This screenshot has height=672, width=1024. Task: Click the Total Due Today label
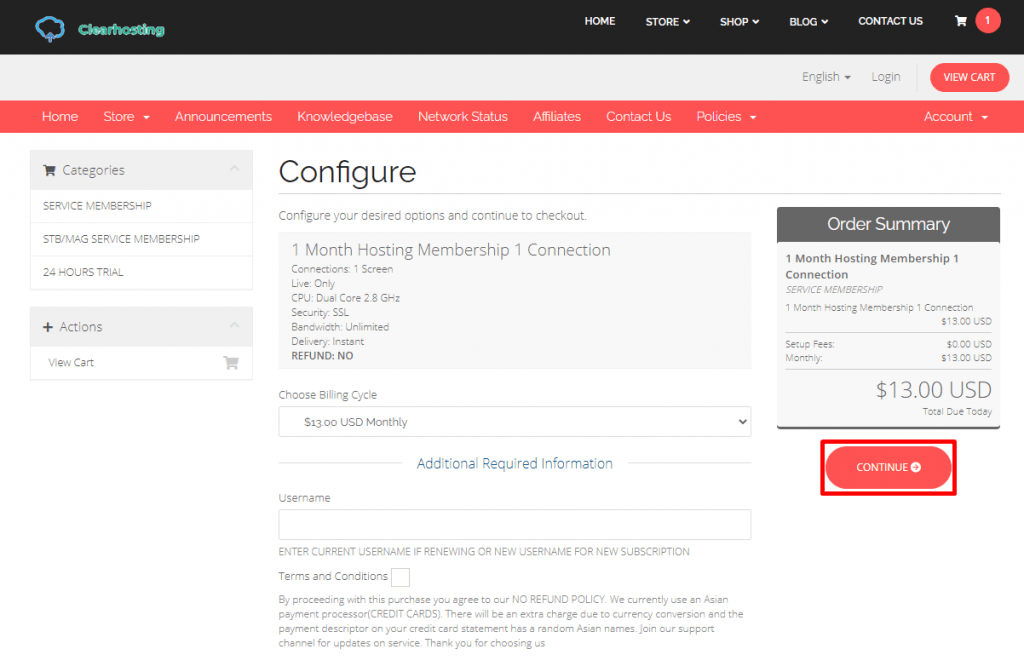tap(957, 411)
